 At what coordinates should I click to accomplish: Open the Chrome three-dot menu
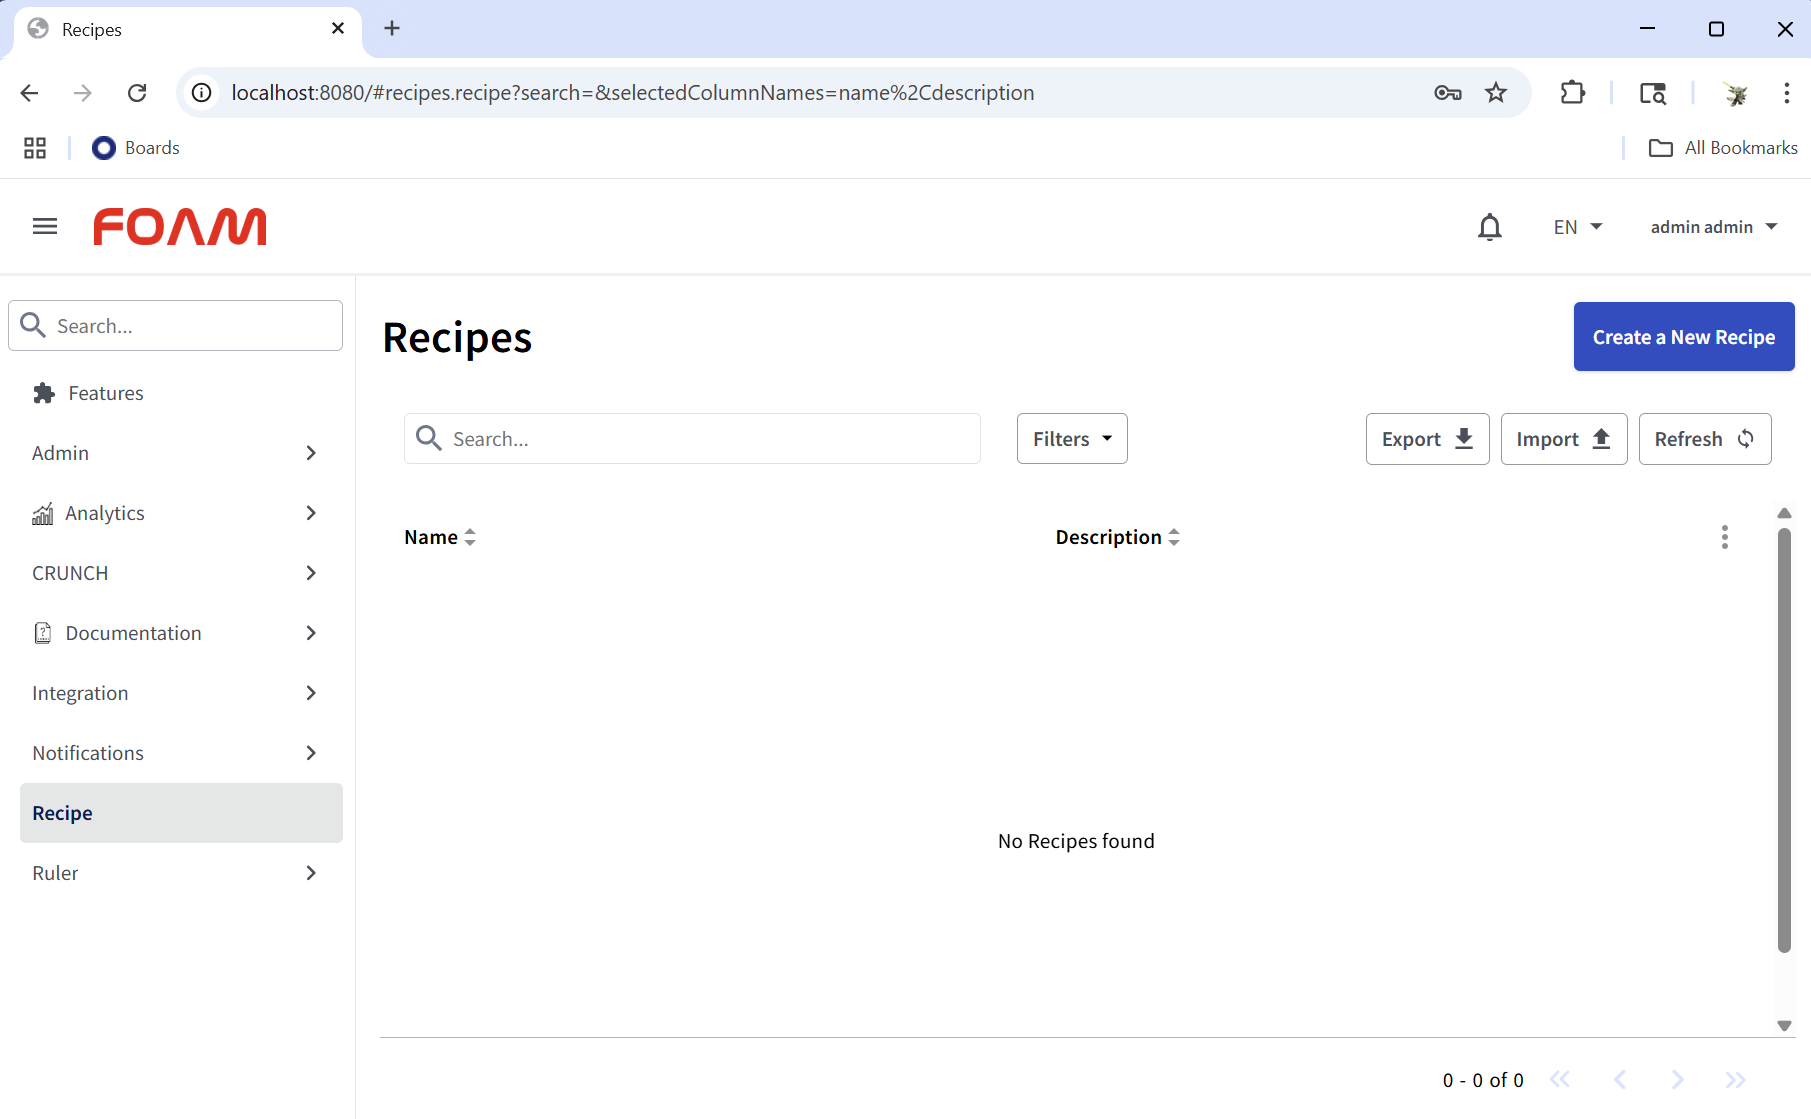tap(1787, 93)
